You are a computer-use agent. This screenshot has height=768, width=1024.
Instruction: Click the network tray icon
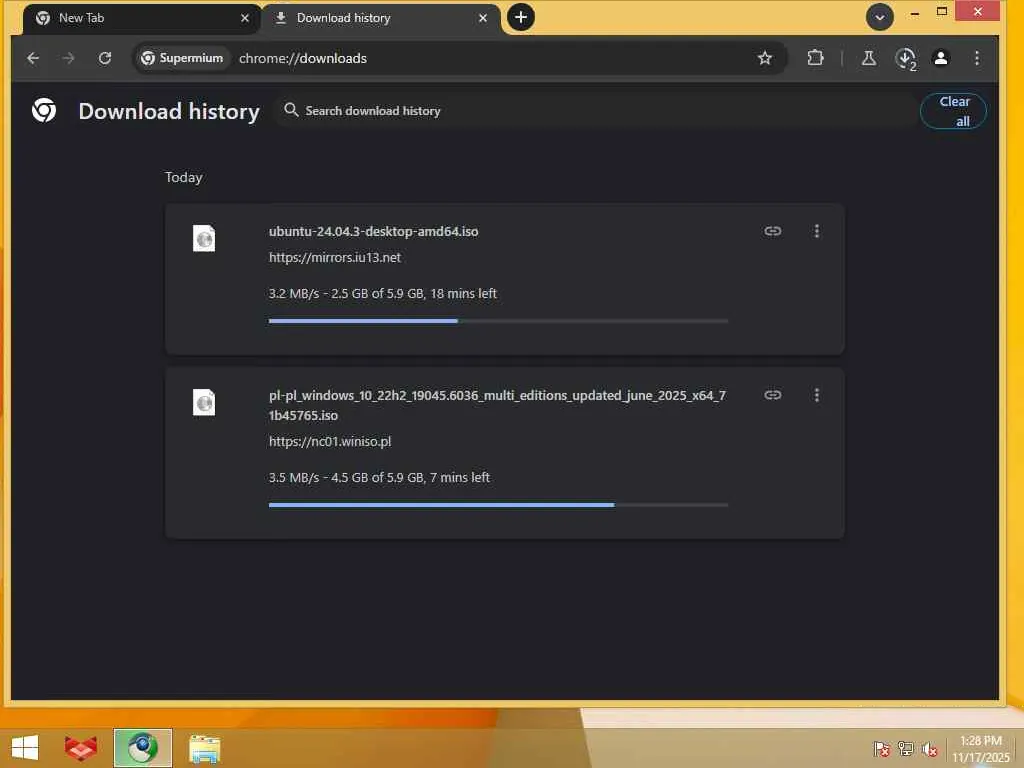906,749
